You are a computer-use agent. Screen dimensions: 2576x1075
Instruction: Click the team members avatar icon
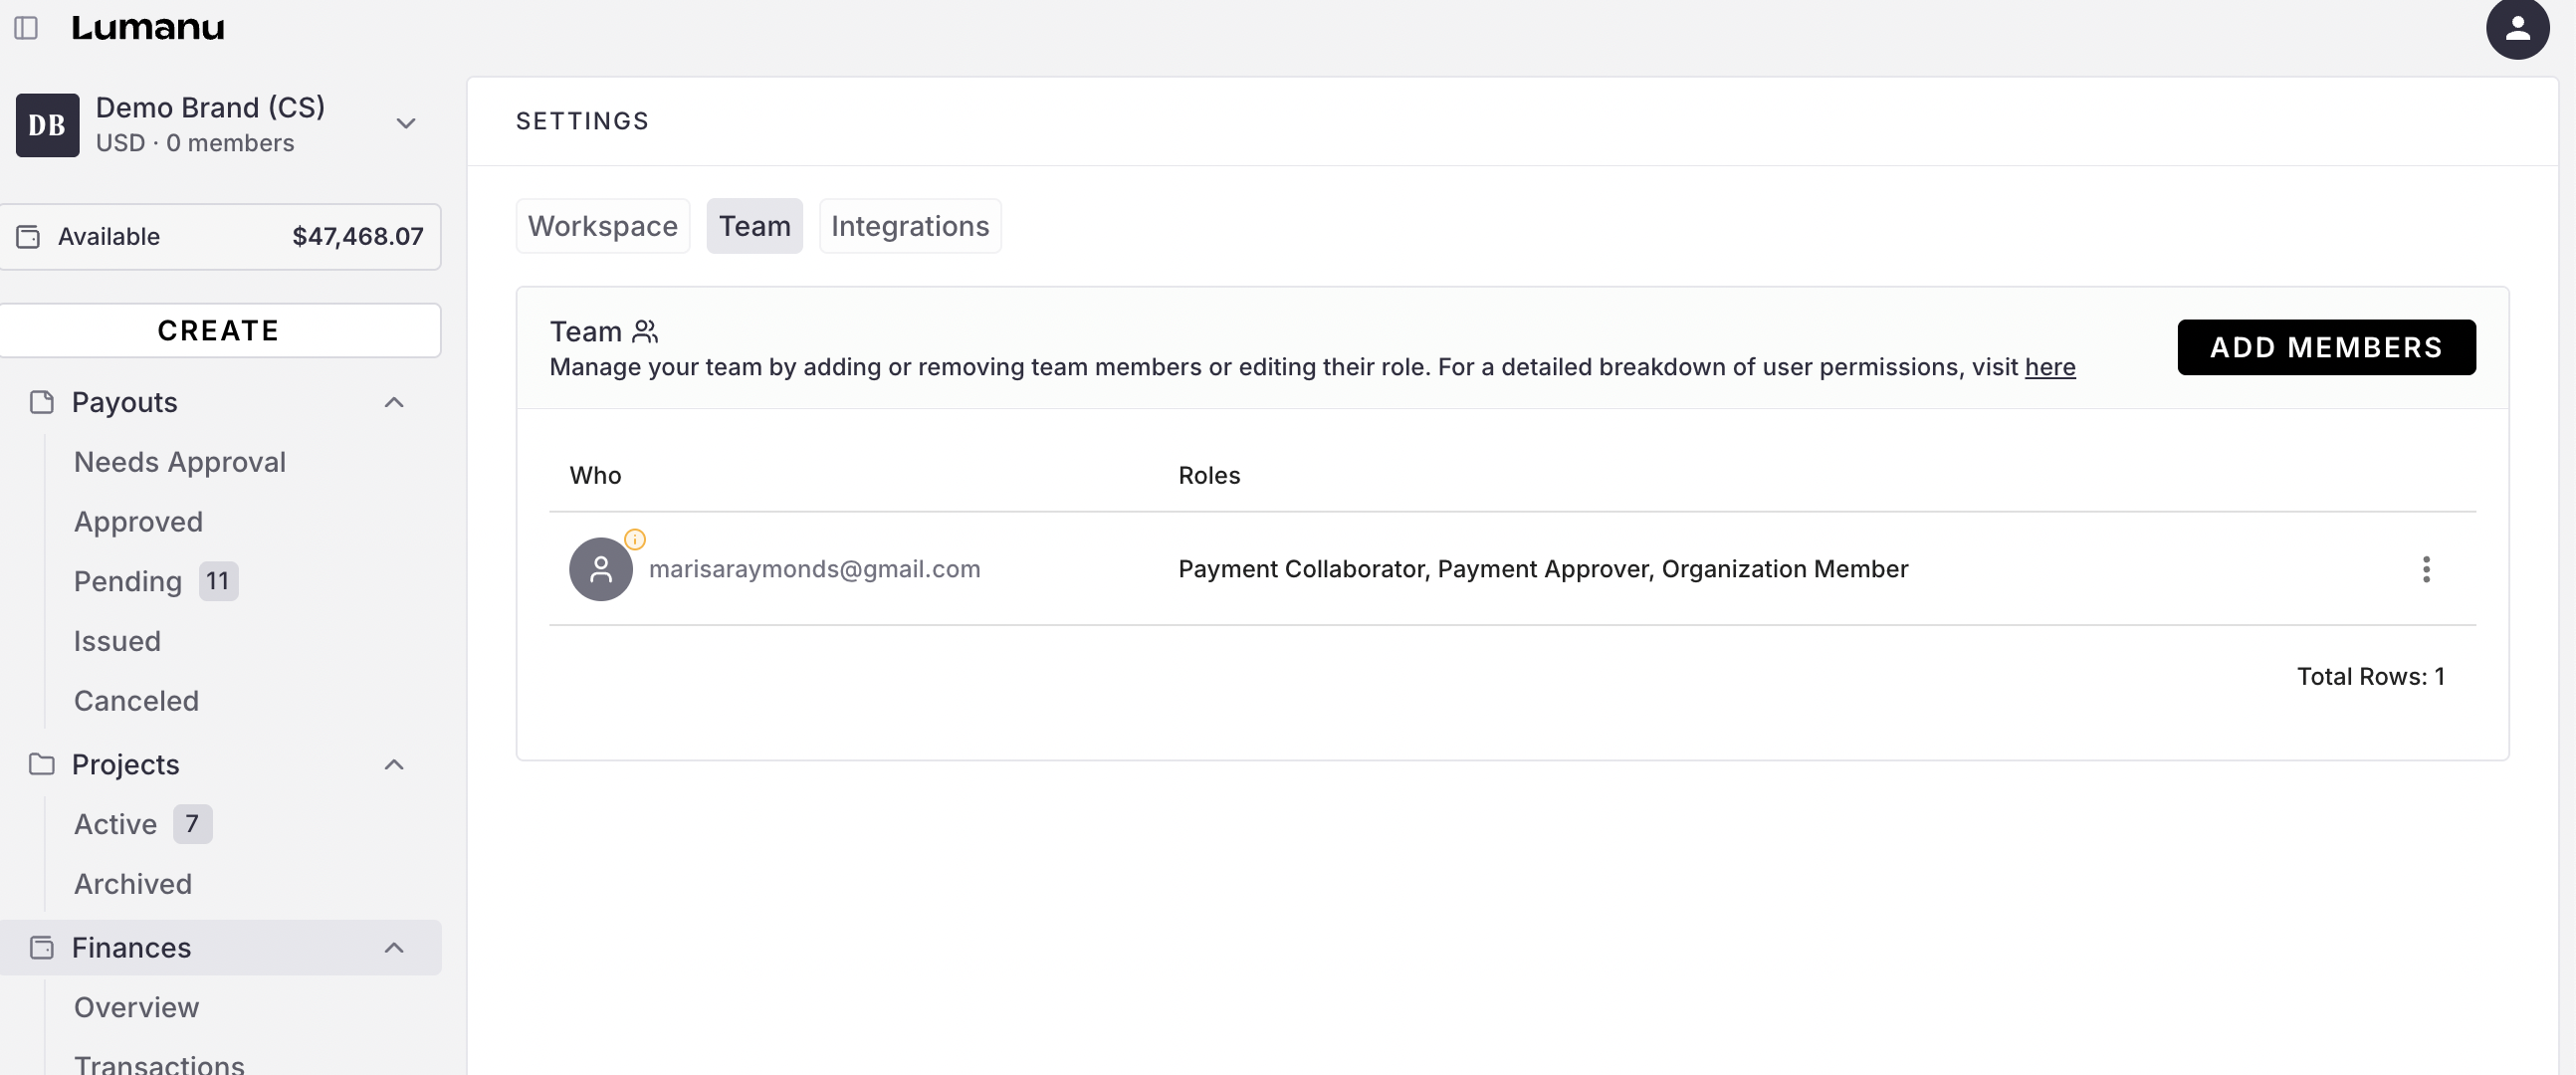[x=600, y=569]
